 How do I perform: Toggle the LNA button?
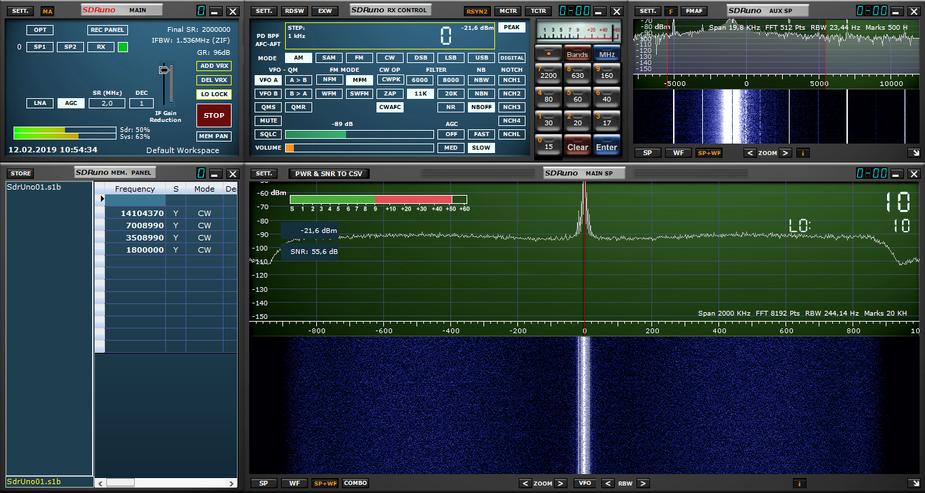pyautogui.click(x=40, y=103)
